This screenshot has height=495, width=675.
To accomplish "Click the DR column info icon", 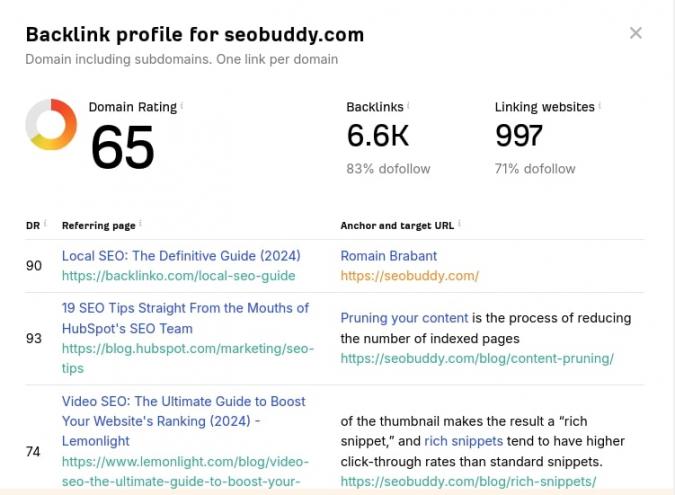I will coord(45,225).
